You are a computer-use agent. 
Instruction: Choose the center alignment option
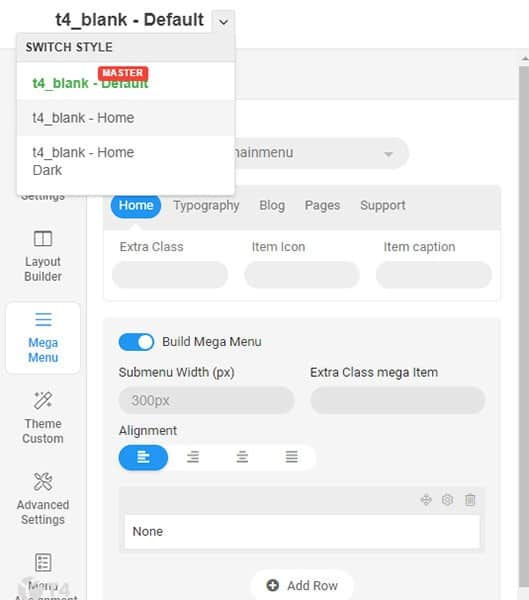(242, 457)
